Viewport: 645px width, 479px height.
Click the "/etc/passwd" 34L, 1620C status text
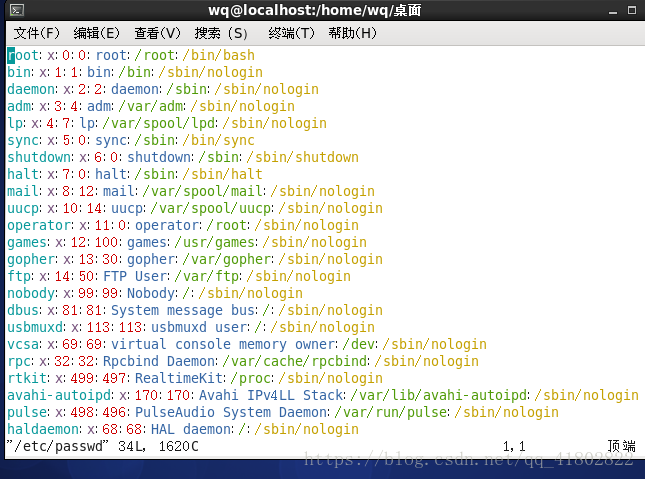point(102,446)
